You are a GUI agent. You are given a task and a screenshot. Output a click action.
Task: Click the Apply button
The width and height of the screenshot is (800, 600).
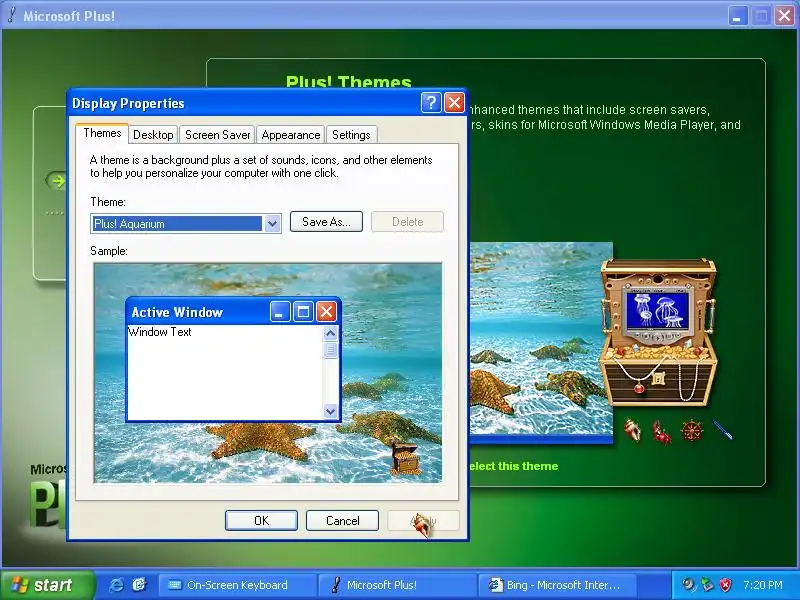(423, 520)
